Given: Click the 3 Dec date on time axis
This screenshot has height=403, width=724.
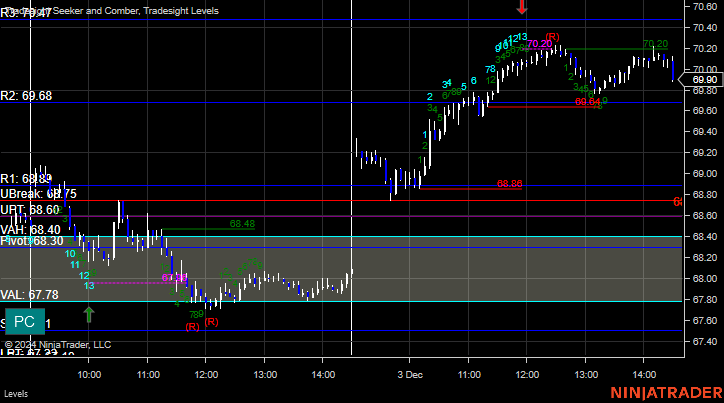Looking at the screenshot, I should [x=410, y=375].
